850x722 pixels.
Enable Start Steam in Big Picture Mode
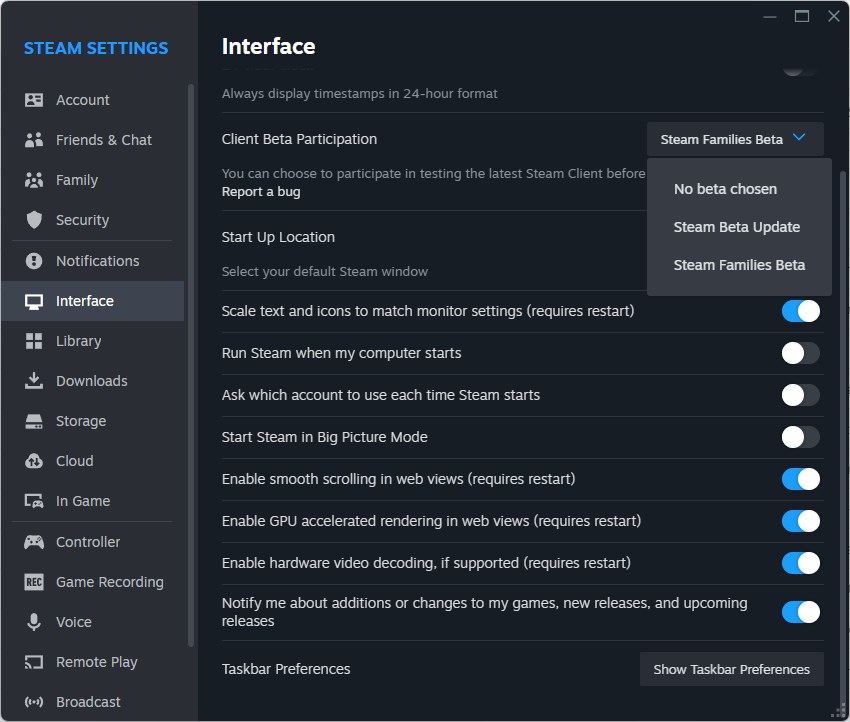pos(800,437)
